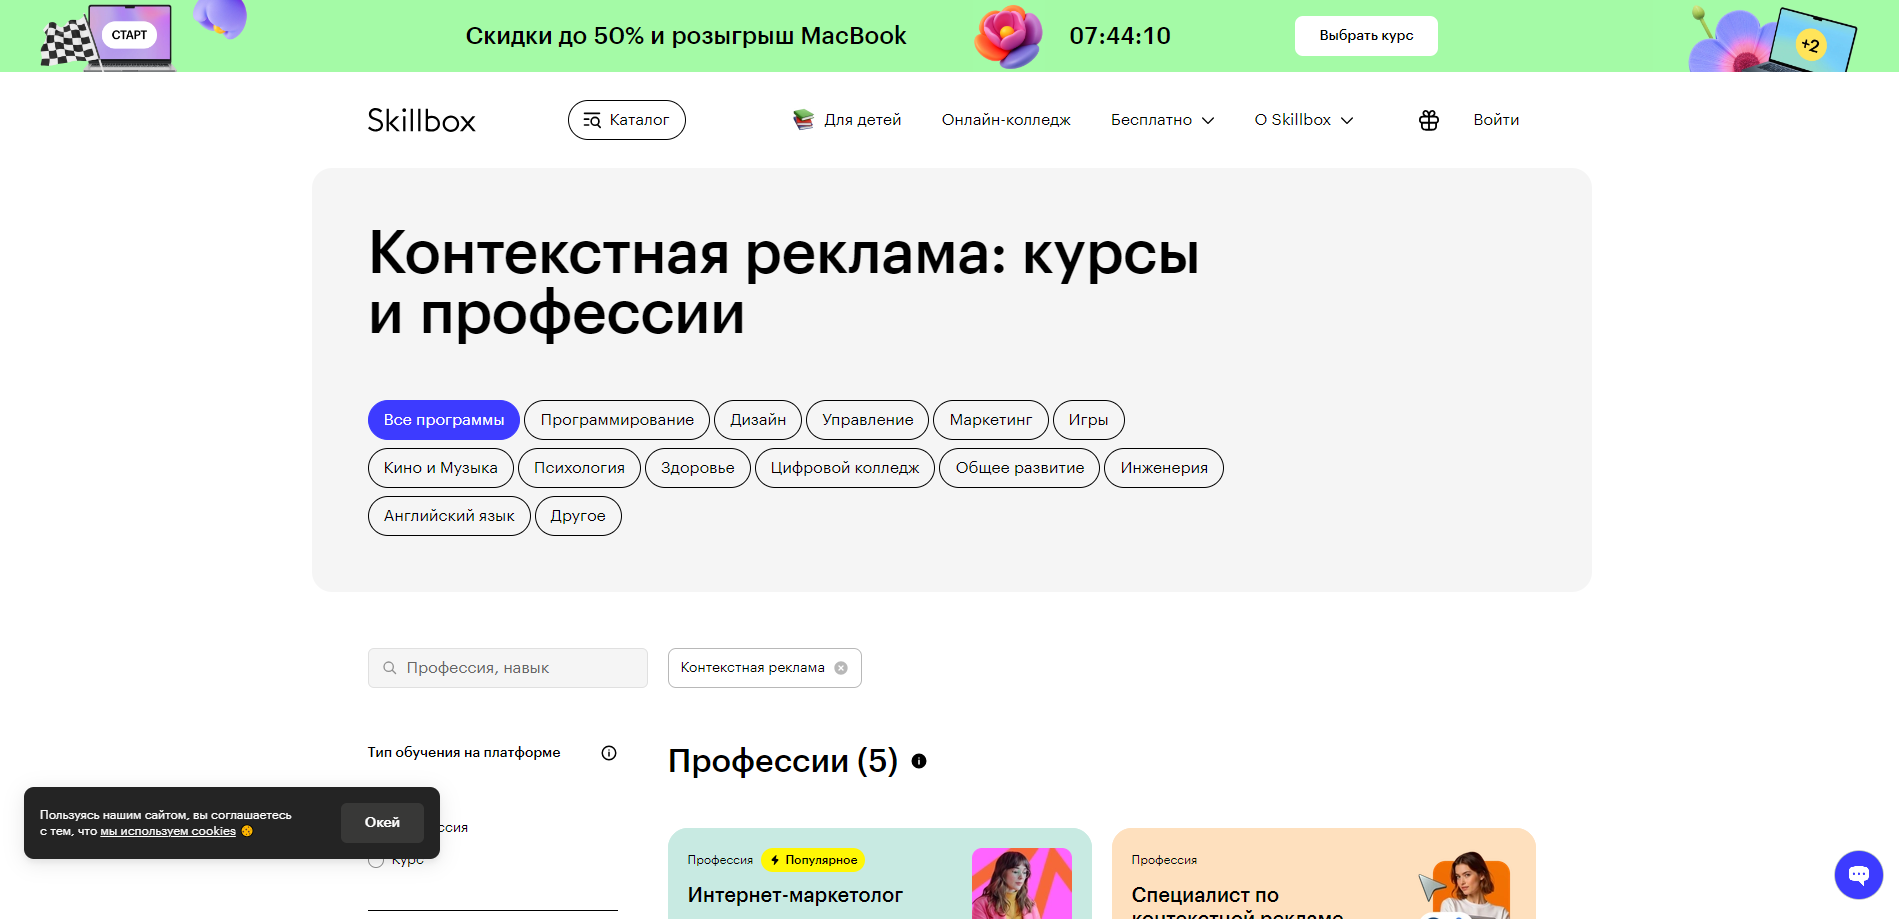This screenshot has width=1899, height=919.
Task: Open the Каталог menu button
Action: click(x=626, y=120)
